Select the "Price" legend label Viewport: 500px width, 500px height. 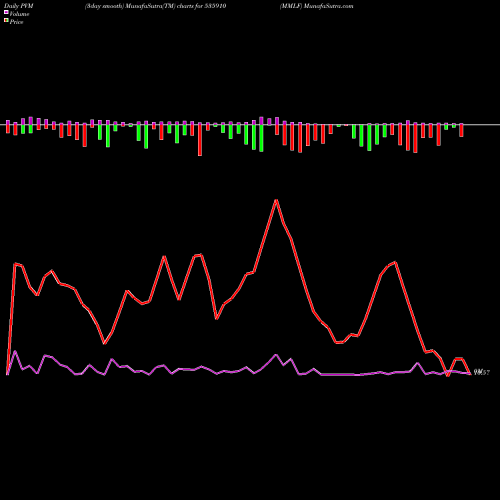[x=16, y=22]
